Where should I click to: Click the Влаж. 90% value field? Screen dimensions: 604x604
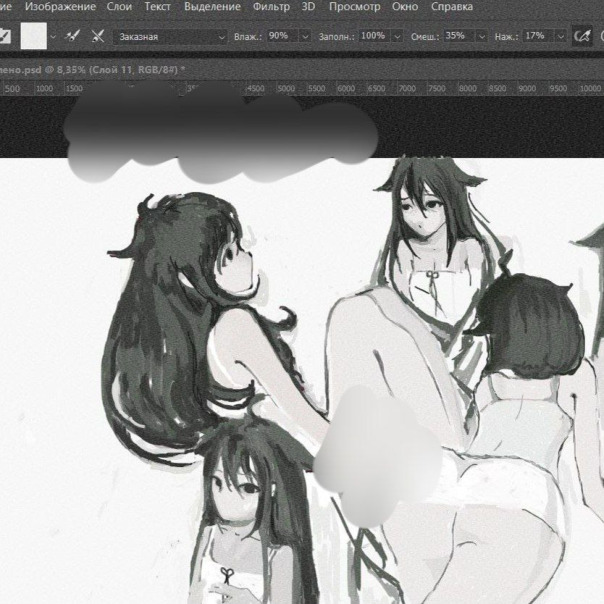[282, 36]
